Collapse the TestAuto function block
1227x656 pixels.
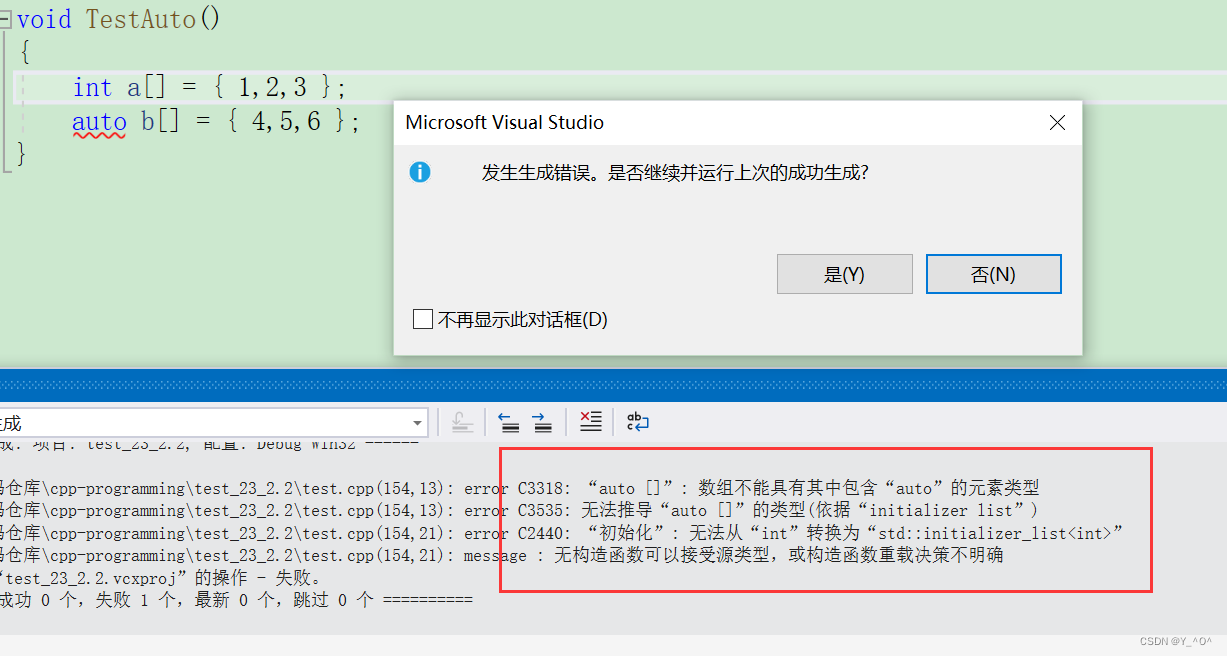(5, 18)
